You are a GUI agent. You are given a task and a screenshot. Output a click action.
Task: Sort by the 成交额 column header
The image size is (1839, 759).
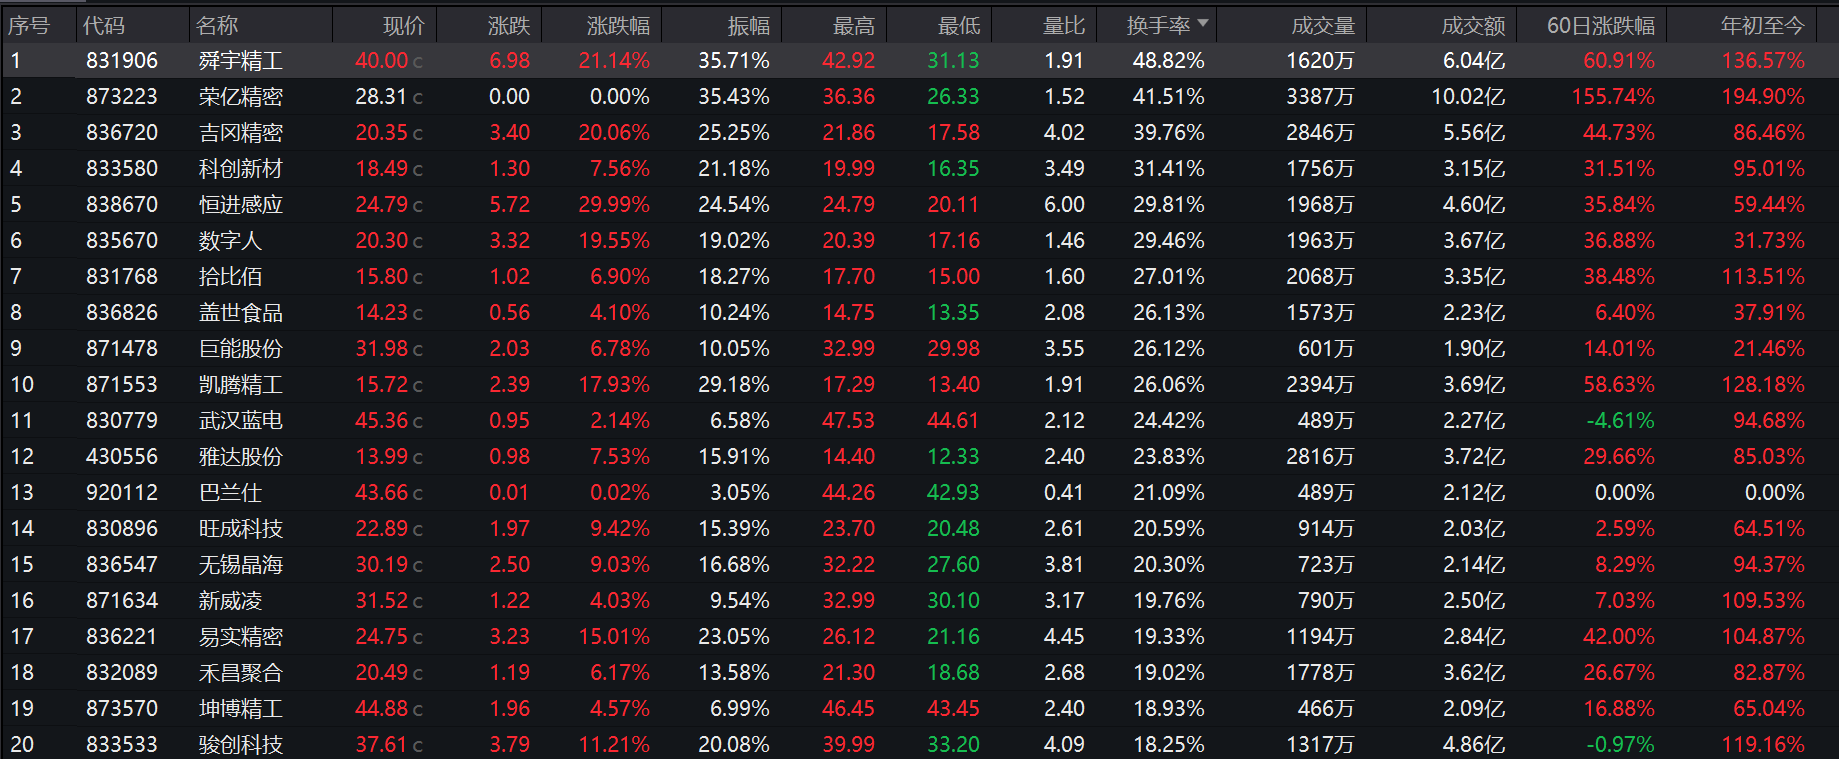click(1473, 25)
